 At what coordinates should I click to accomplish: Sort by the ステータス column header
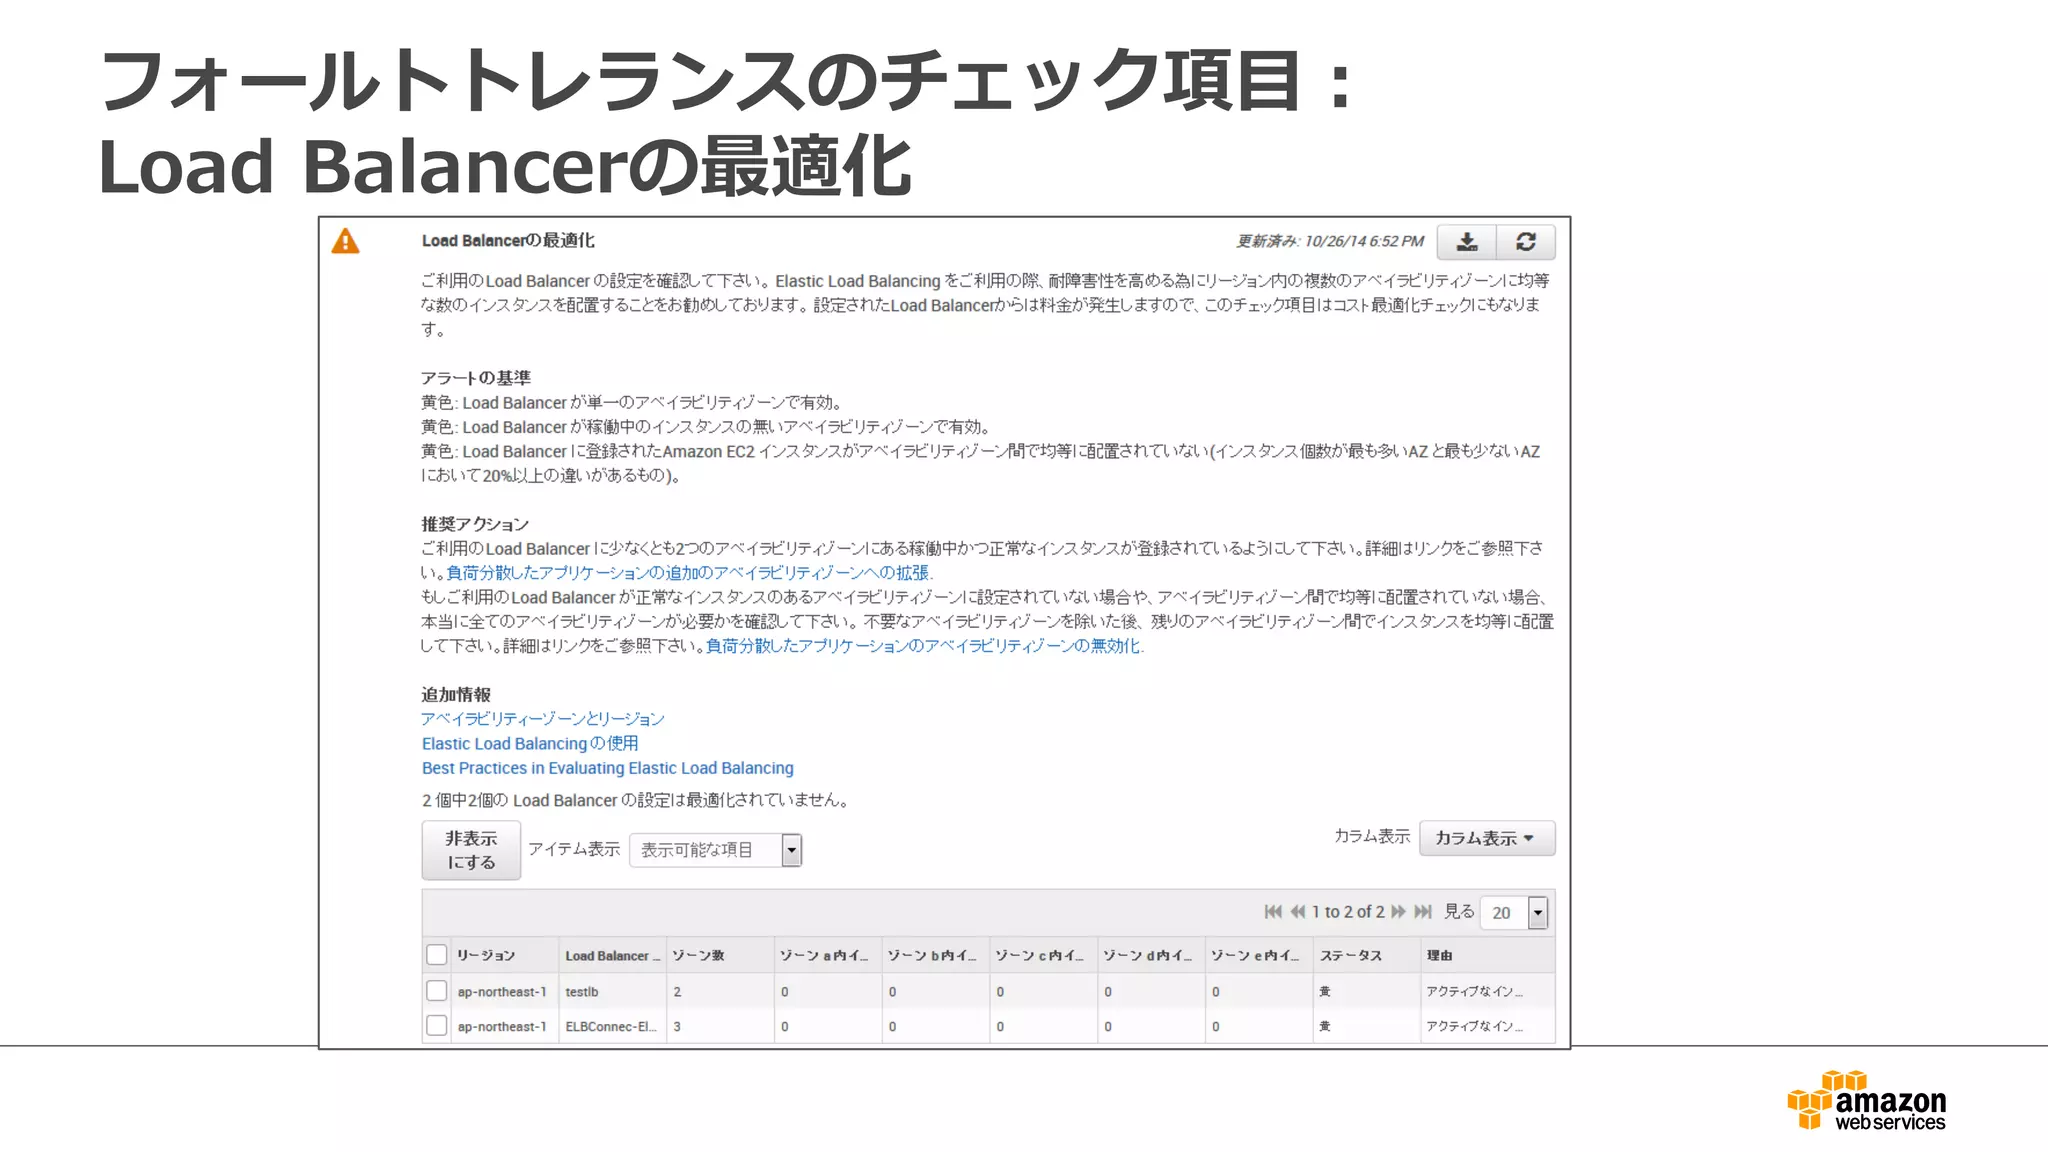[x=1367, y=955]
